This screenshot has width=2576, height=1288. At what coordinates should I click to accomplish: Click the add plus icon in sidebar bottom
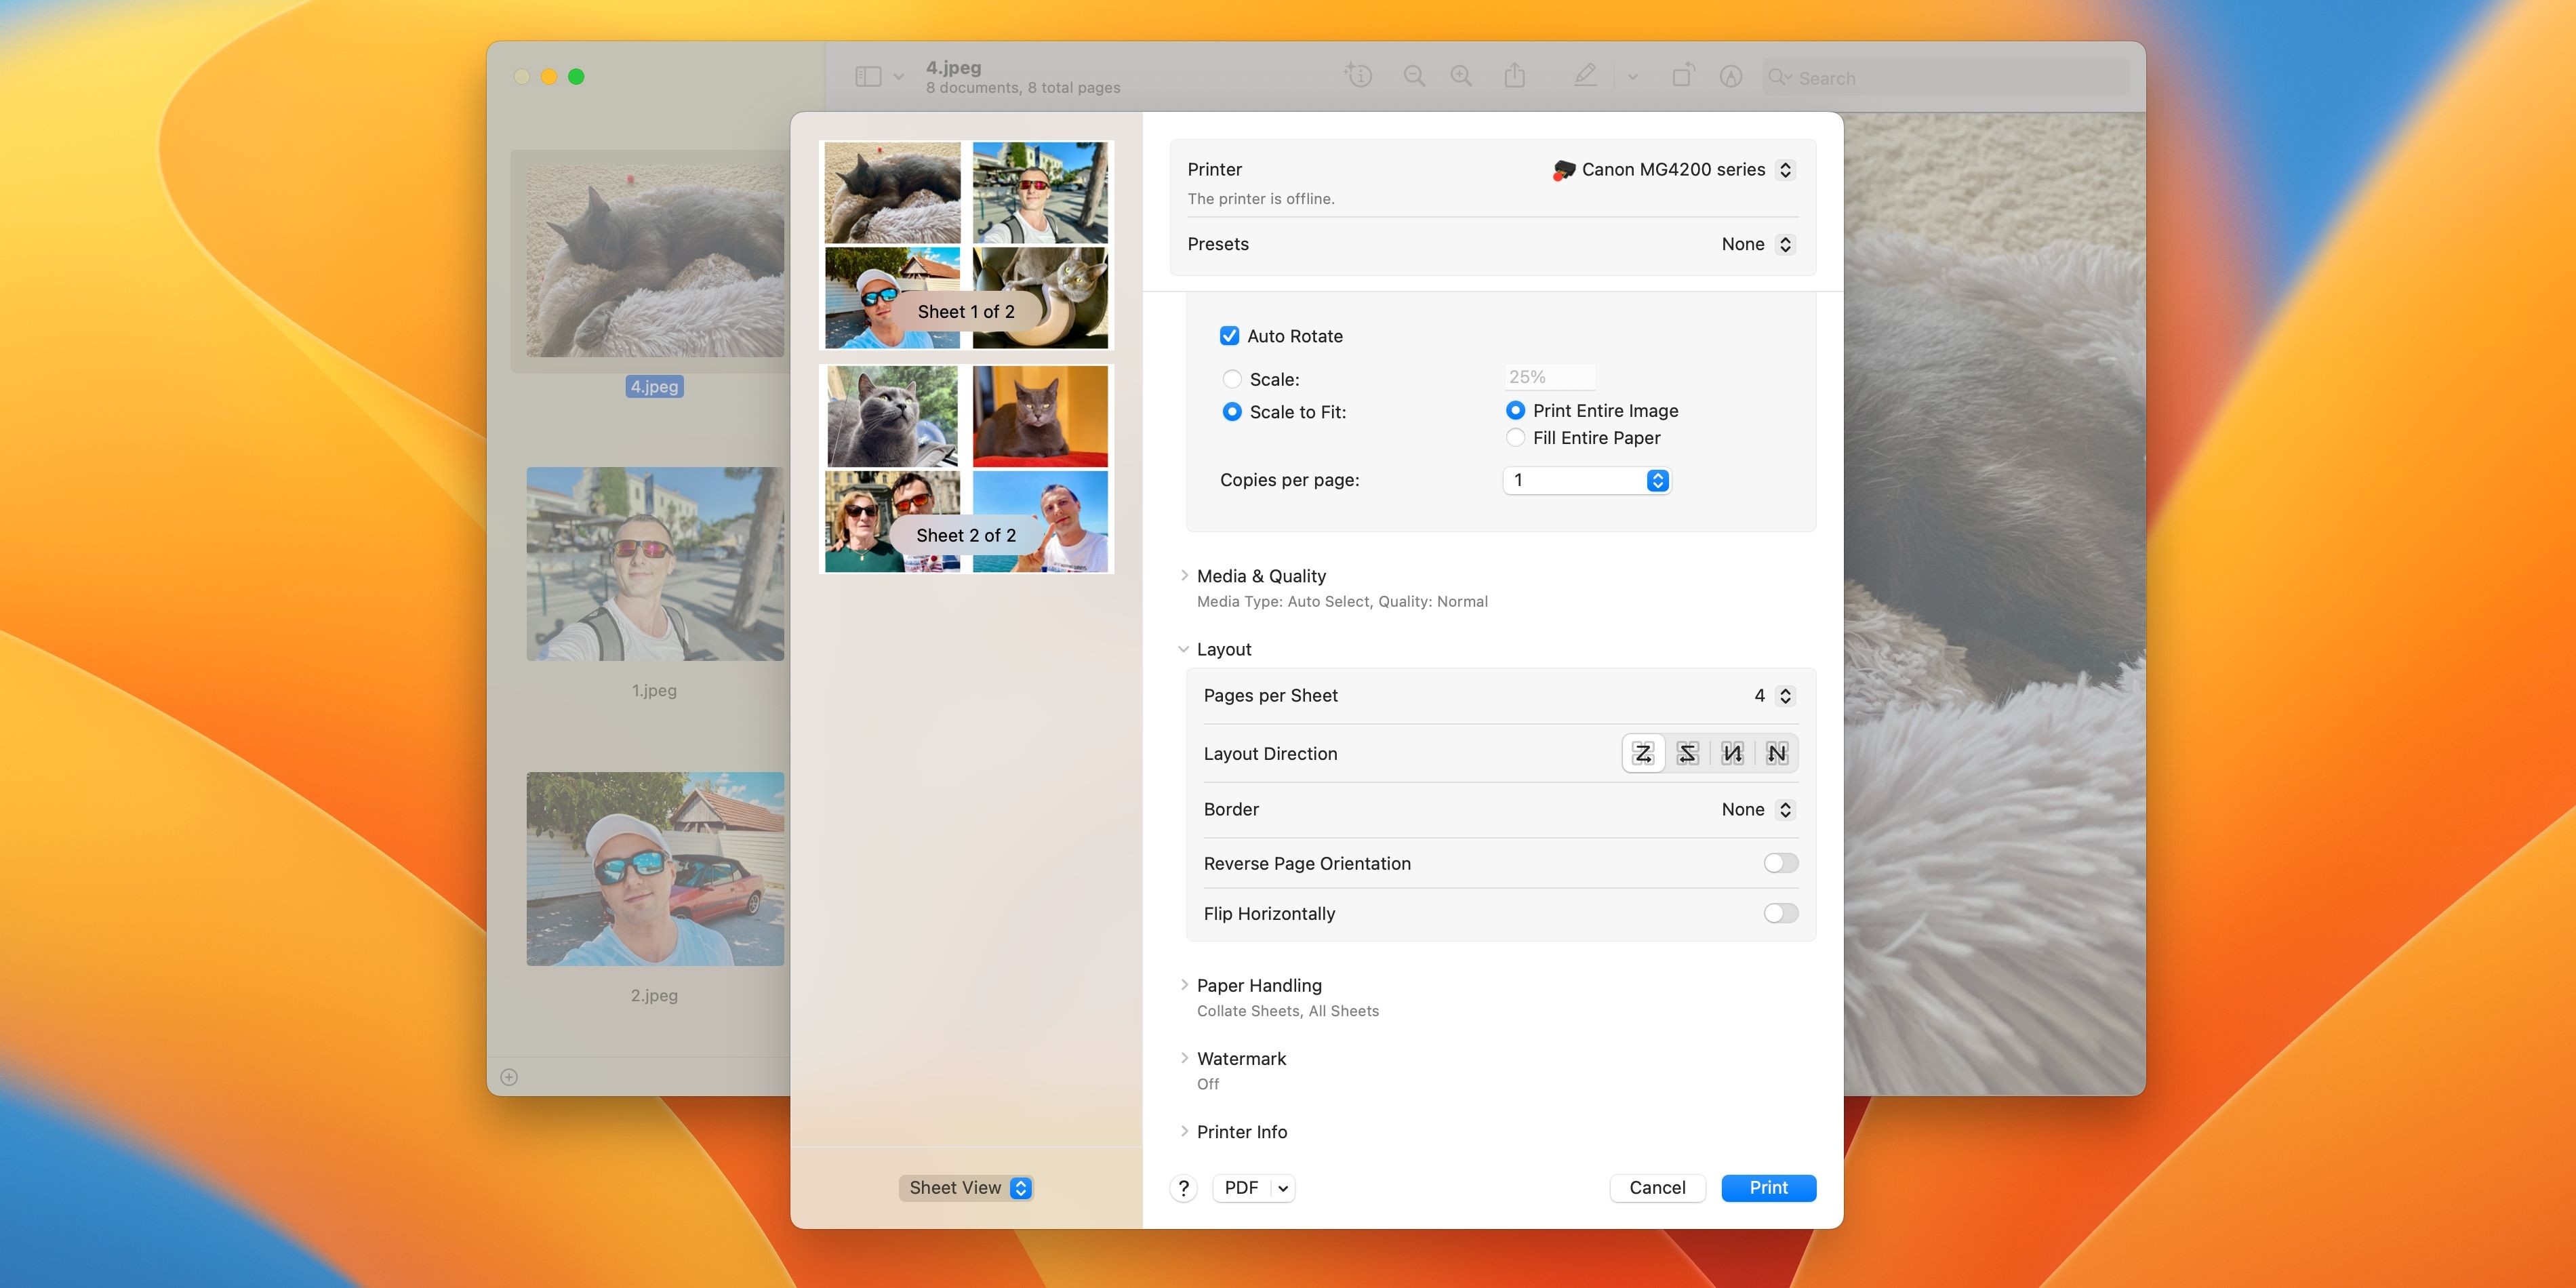(x=509, y=1077)
